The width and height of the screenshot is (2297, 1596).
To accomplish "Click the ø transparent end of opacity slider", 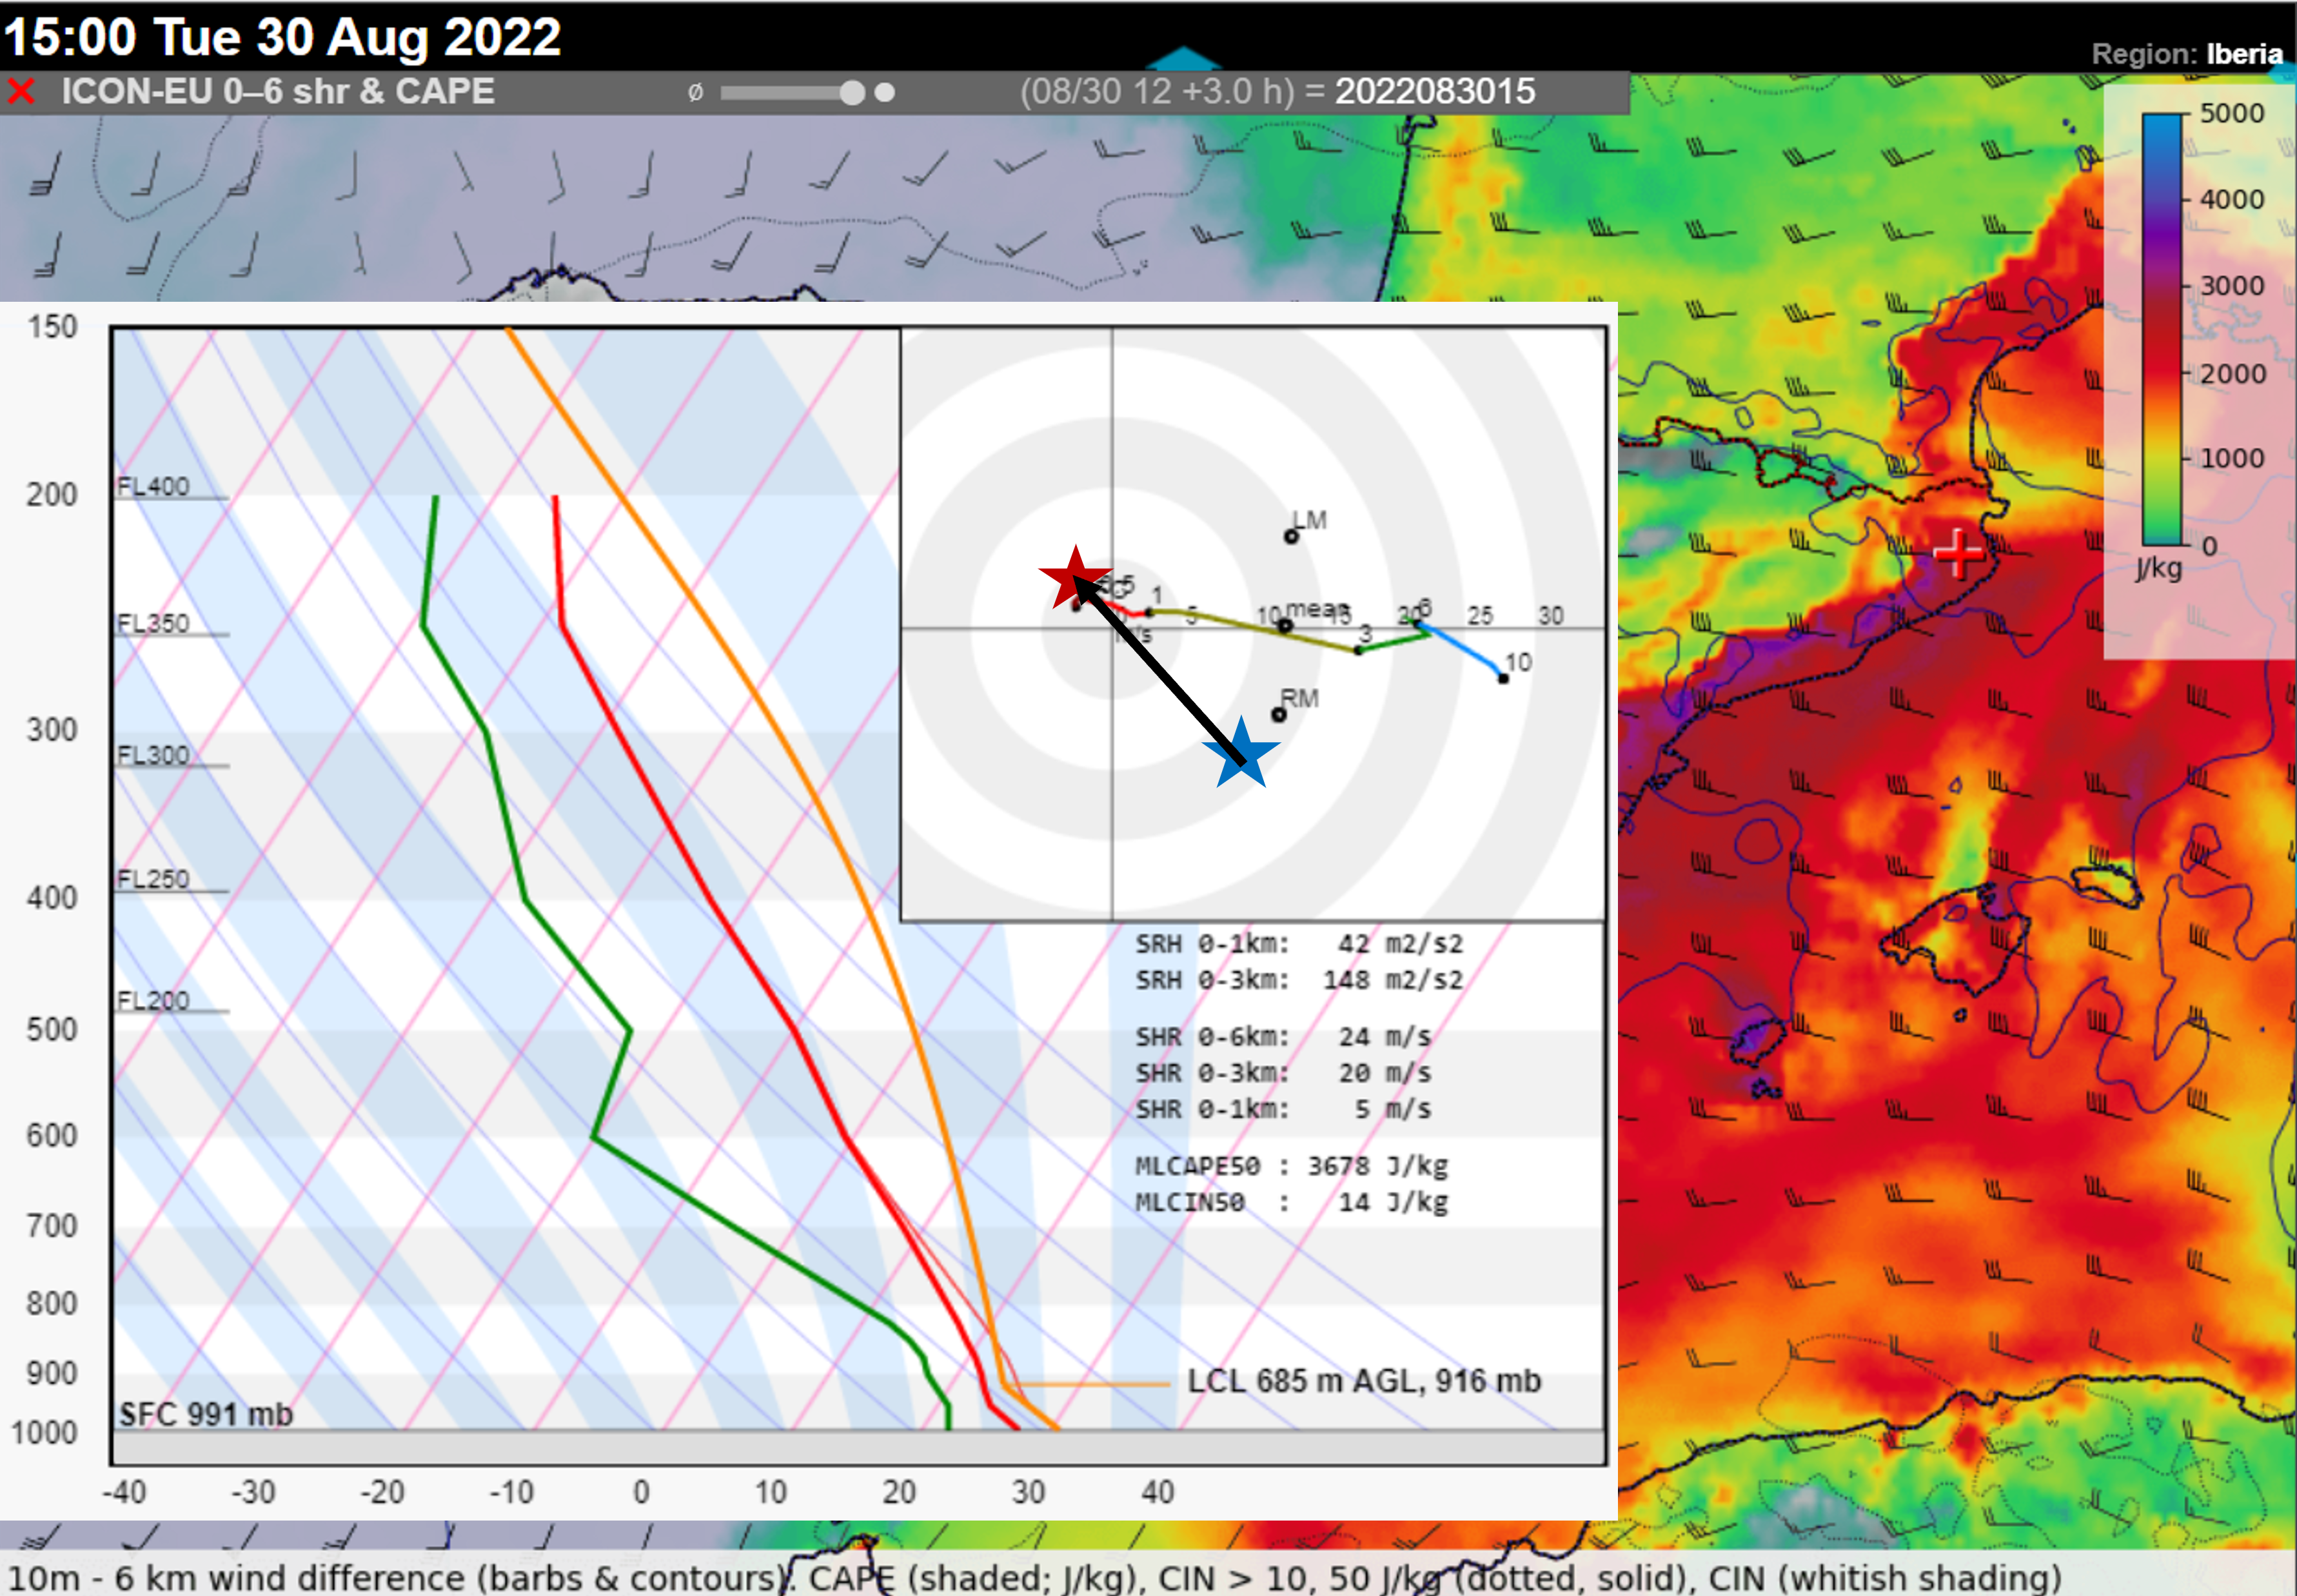I will [695, 93].
